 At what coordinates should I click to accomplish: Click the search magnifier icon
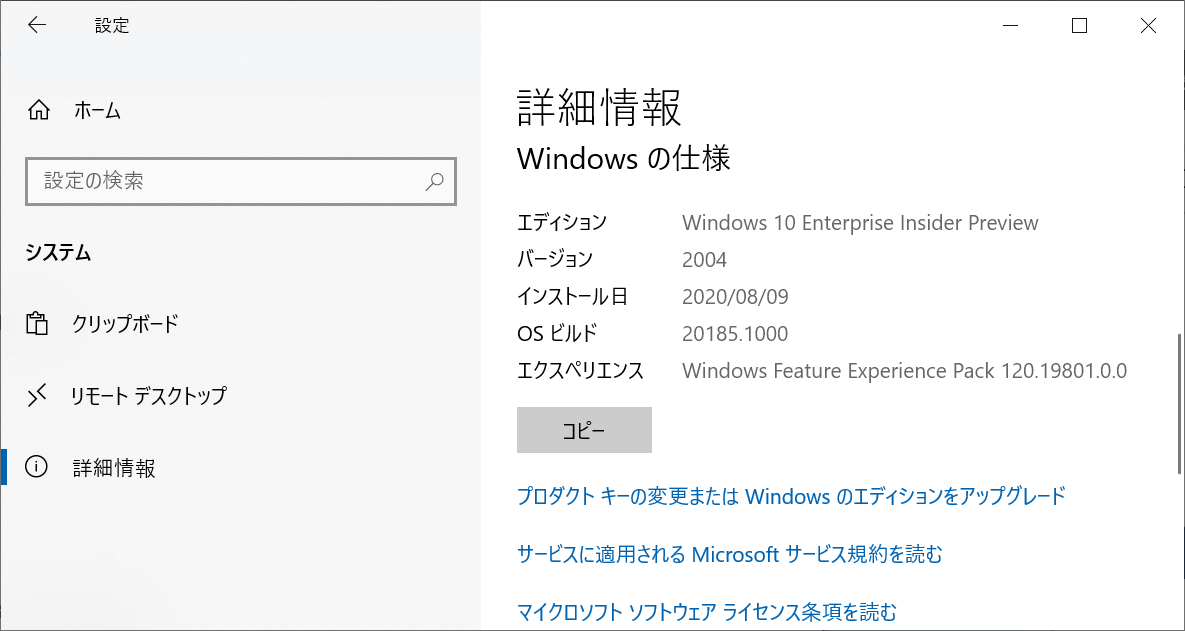[435, 181]
